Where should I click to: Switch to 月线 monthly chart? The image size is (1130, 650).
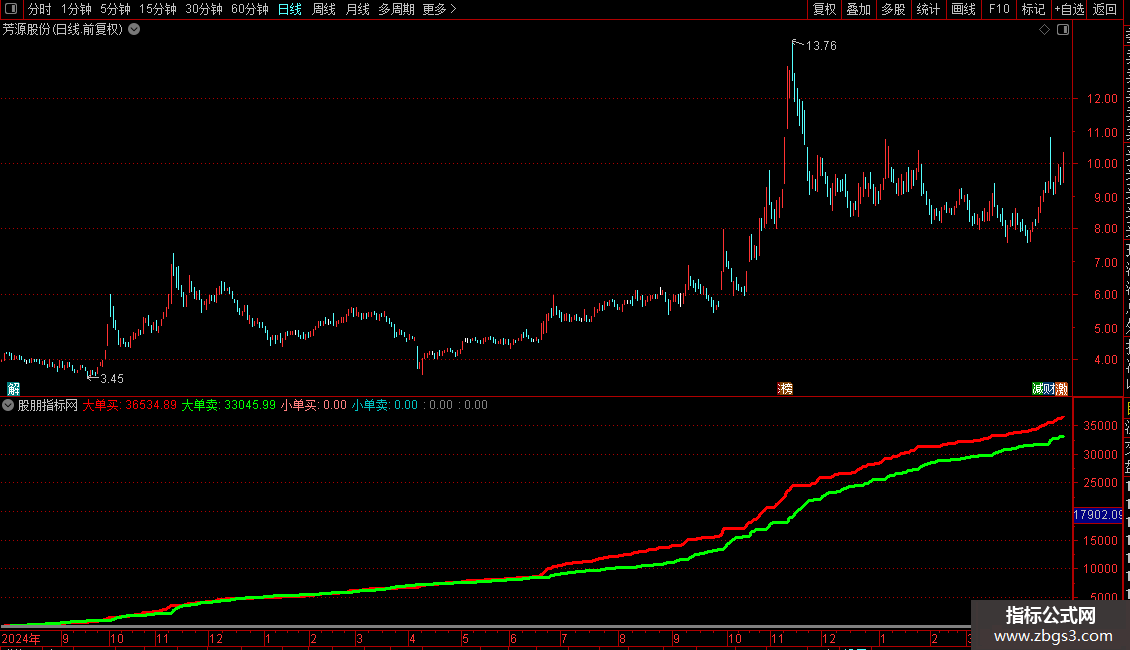(x=357, y=9)
